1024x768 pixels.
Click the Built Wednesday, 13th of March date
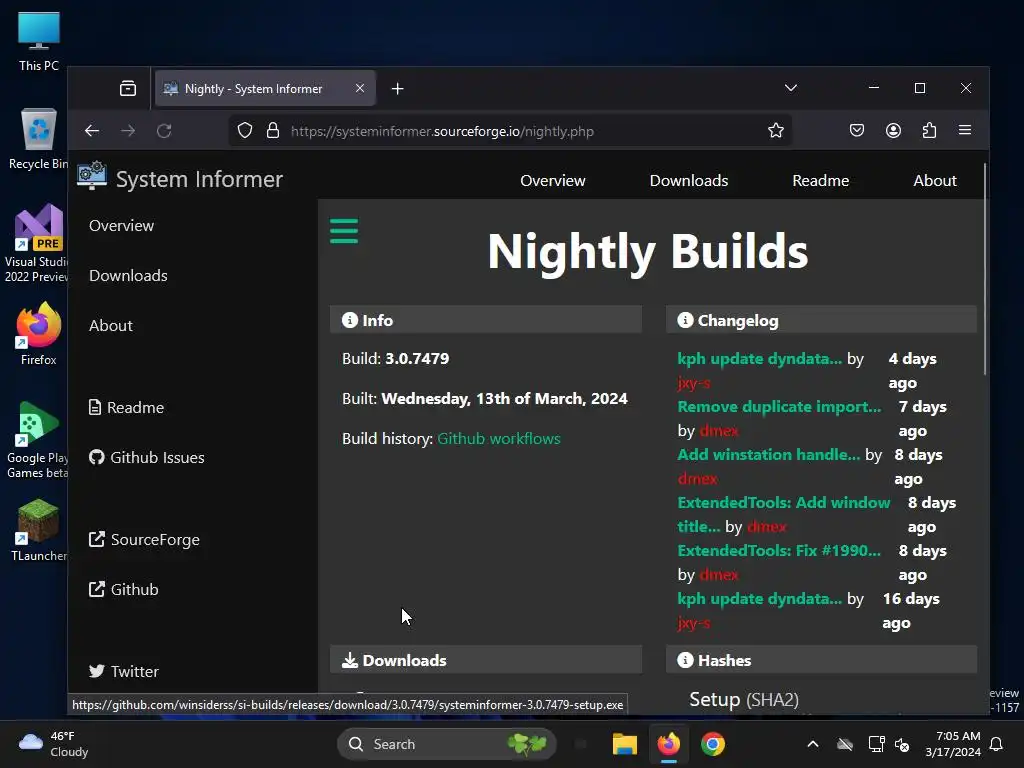(485, 398)
